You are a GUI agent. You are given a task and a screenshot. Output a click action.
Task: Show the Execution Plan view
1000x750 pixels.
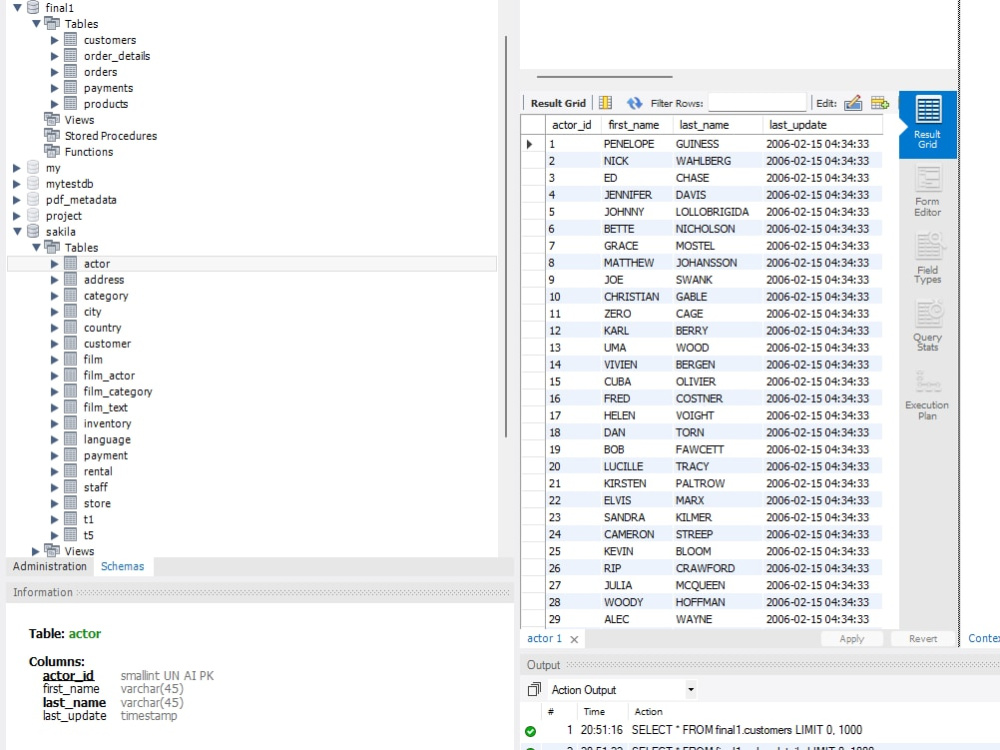927,395
